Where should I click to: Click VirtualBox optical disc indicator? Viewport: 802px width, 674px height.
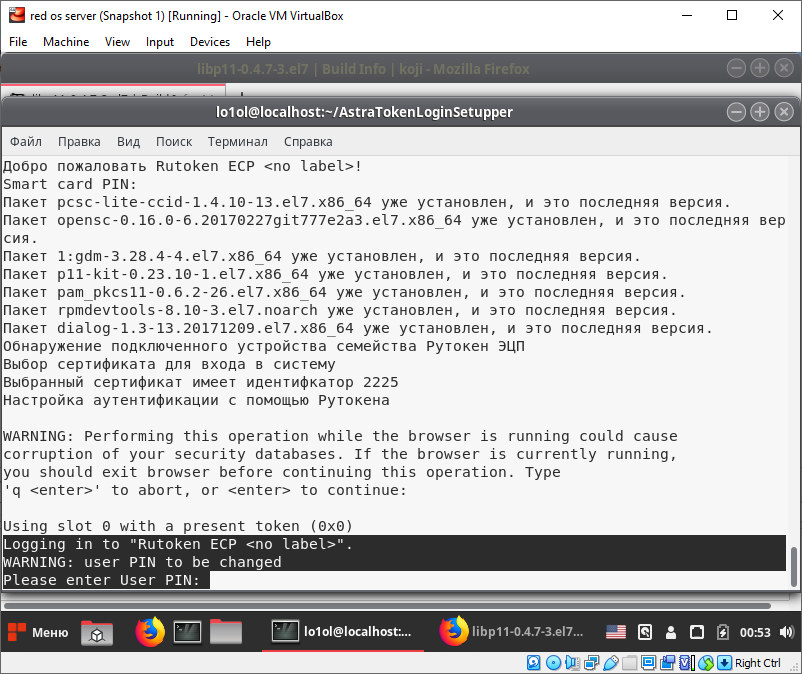[x=553, y=663]
